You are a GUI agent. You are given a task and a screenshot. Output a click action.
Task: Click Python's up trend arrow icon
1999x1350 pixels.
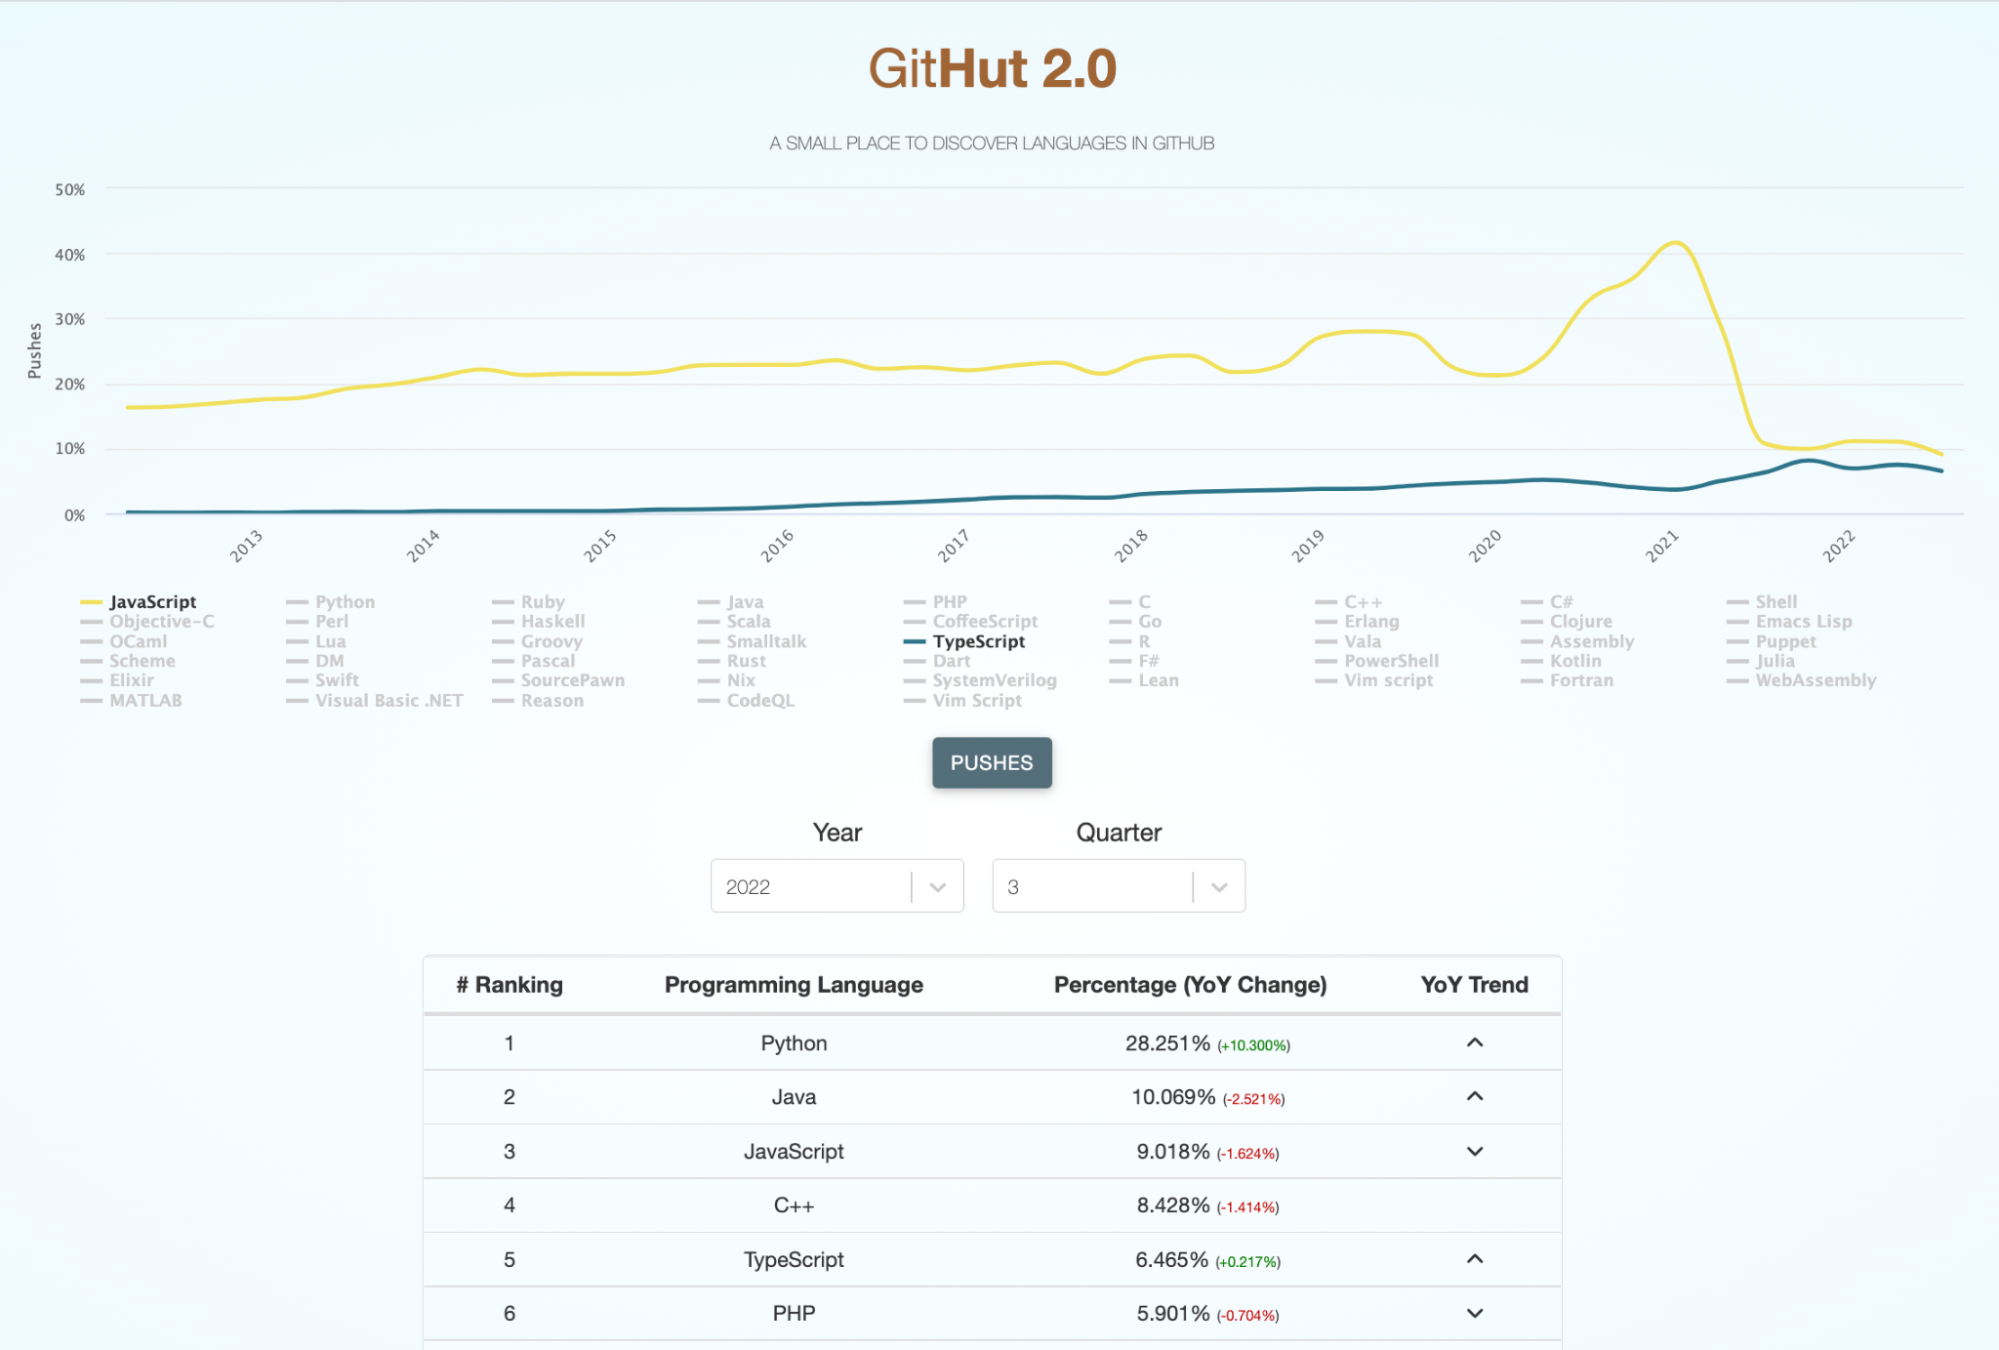click(1474, 1043)
